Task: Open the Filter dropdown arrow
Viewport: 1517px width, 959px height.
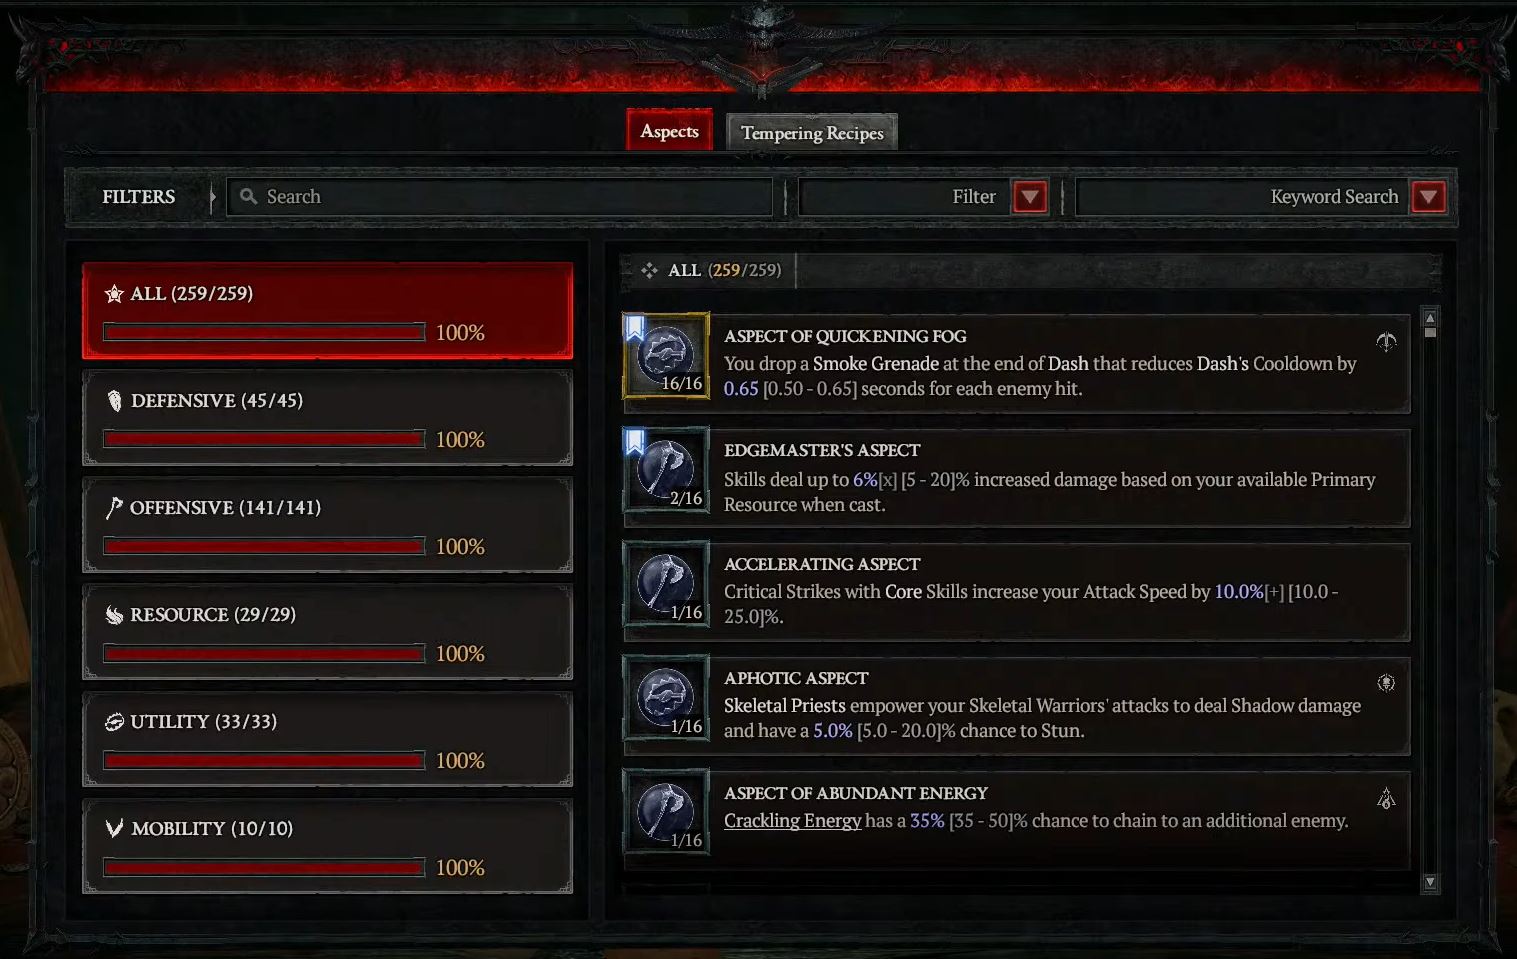Action: coord(1030,197)
